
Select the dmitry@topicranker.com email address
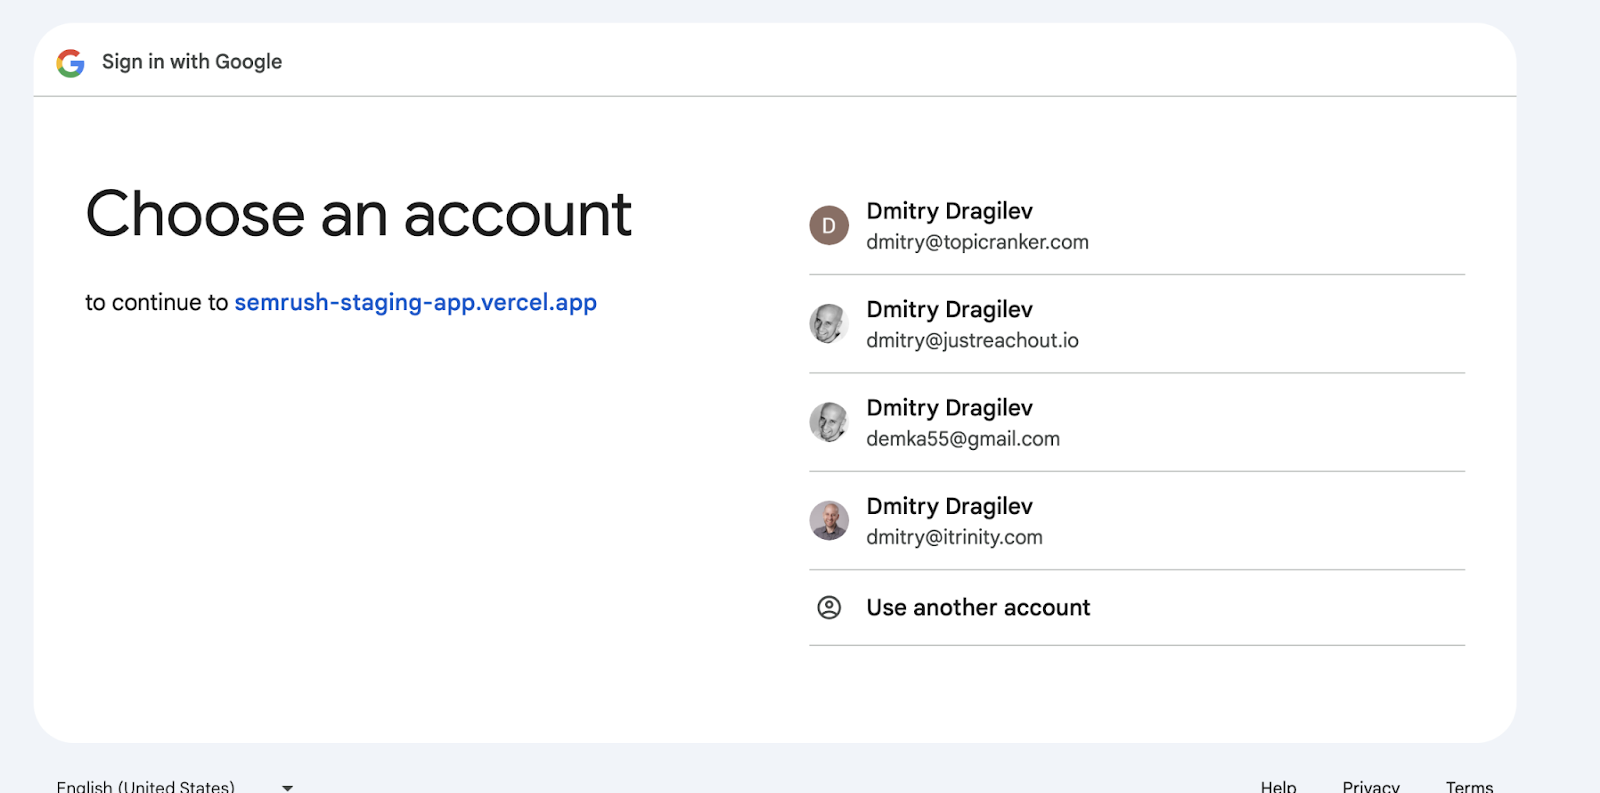[977, 242]
